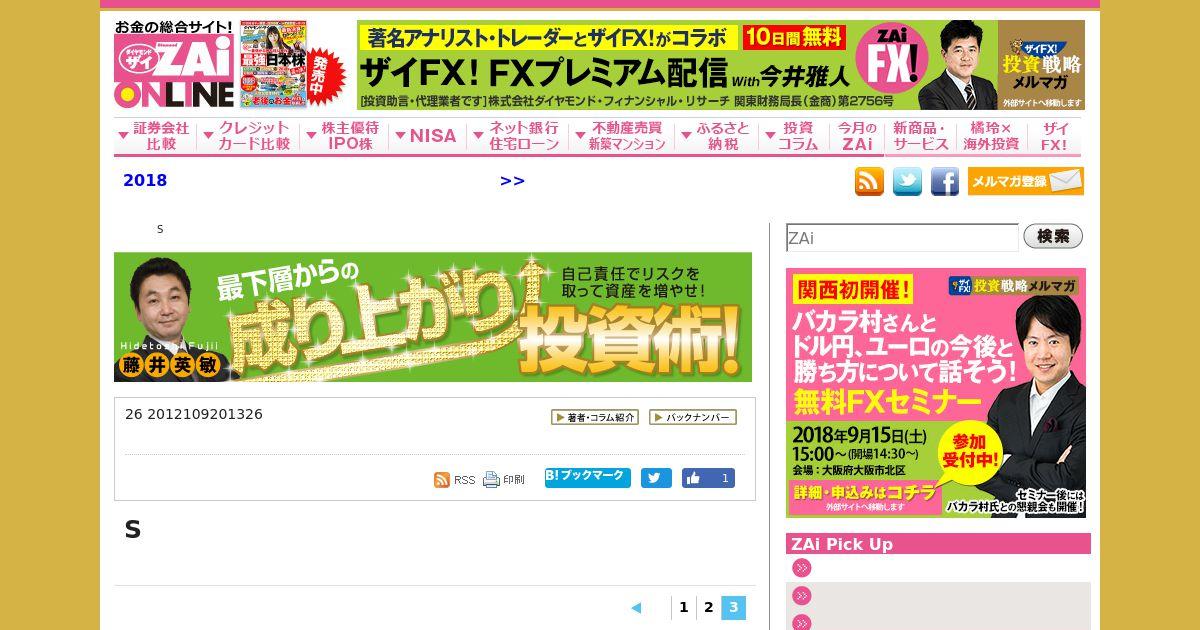1200x630 pixels.
Task: Open the 新商品・サービス menu item
Action: 921,136
